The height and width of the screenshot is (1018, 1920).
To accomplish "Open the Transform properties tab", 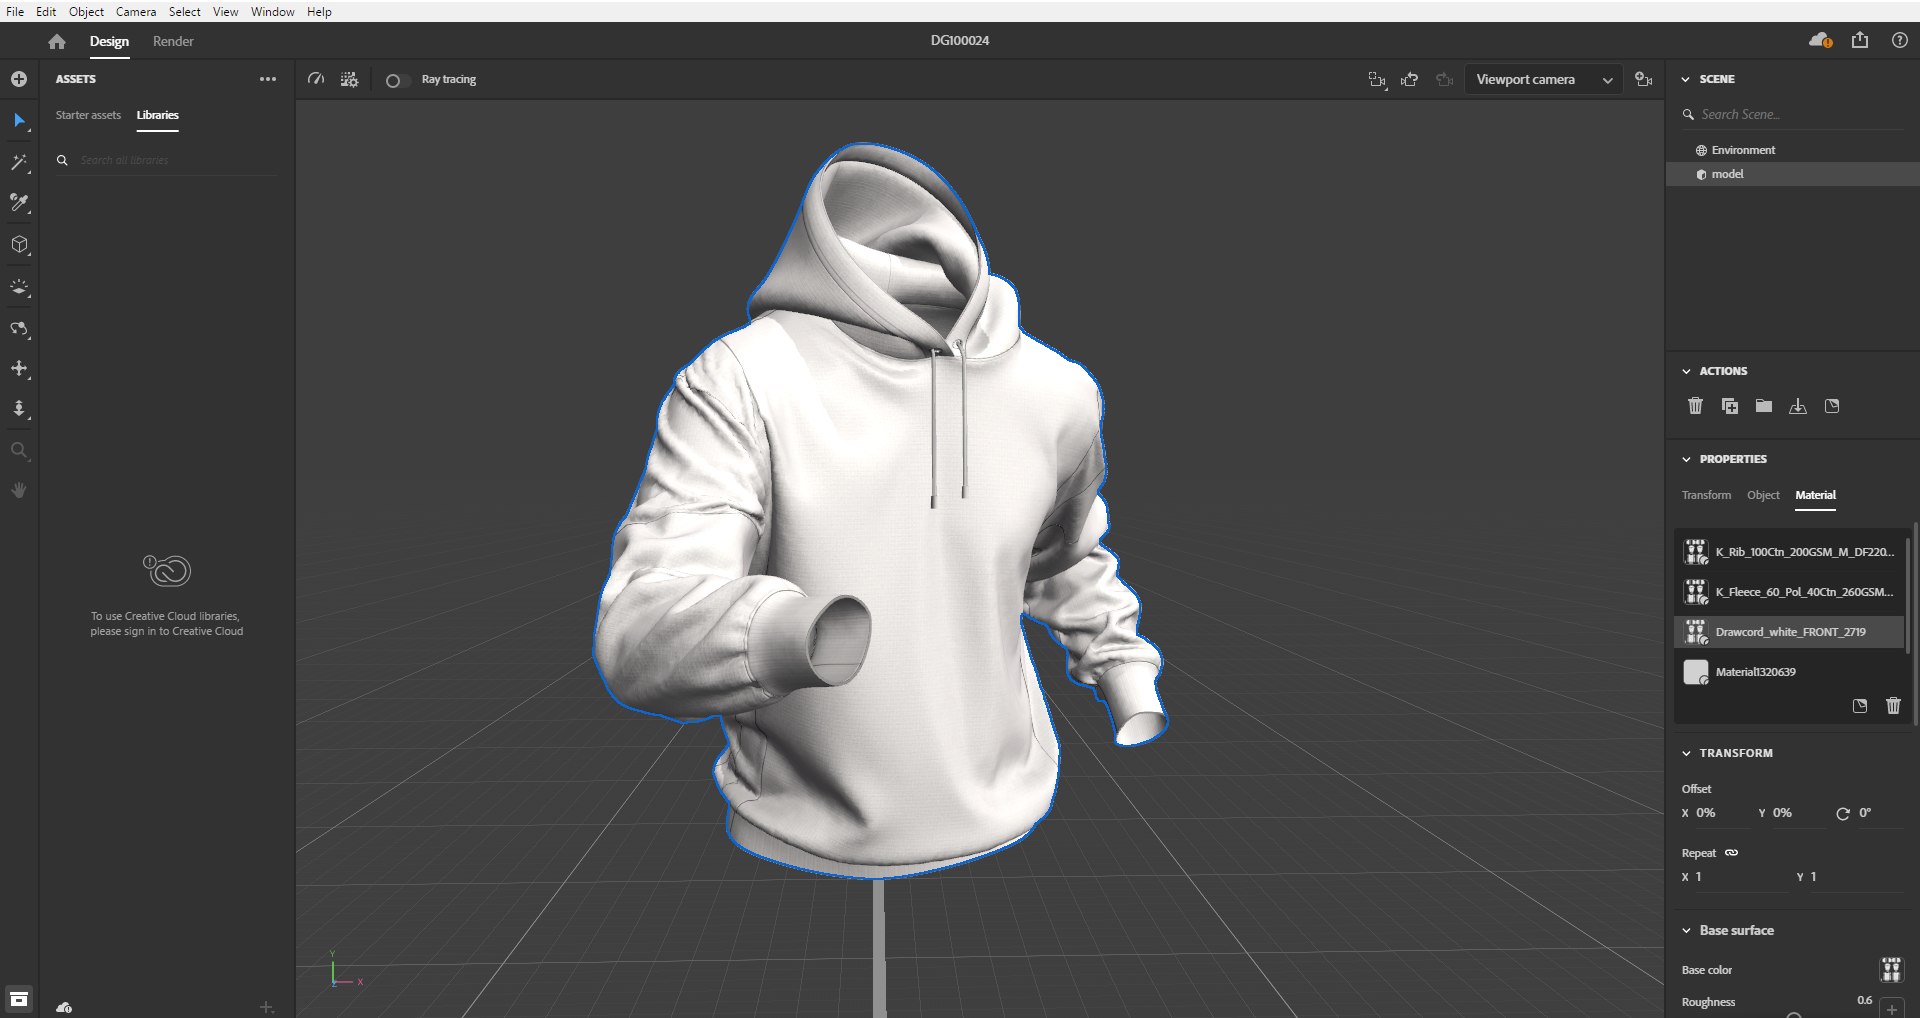I will pyautogui.click(x=1706, y=495).
